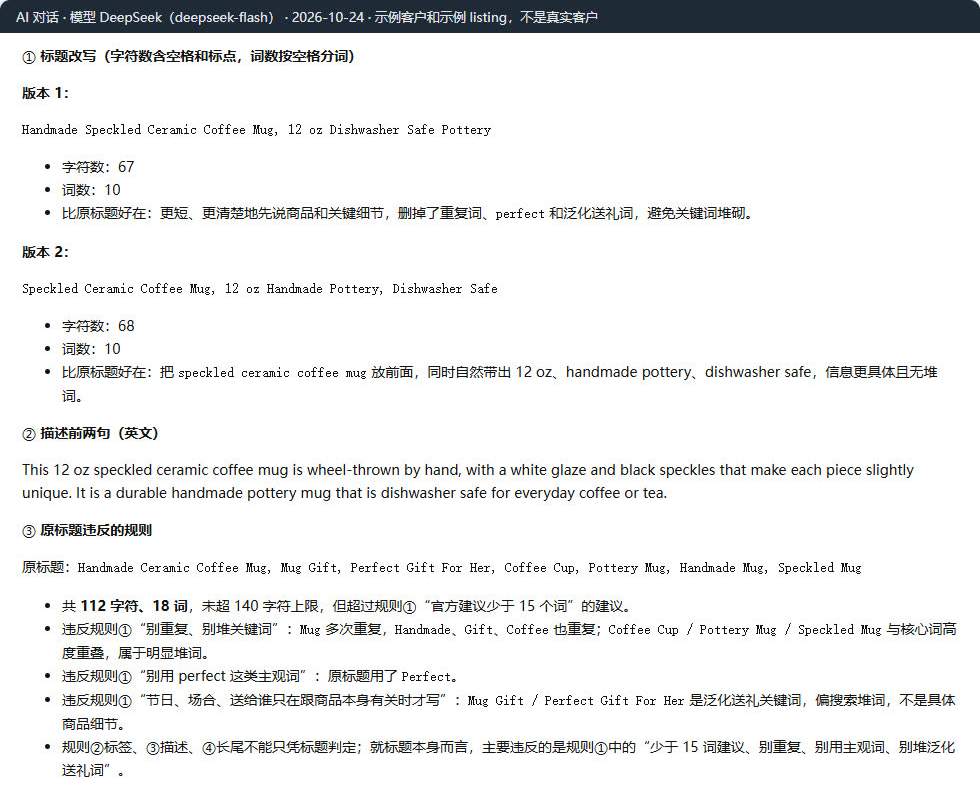Click the bullet starting '规则②标签、③描述'
This screenshot has height=794, width=980.
tap(509, 758)
